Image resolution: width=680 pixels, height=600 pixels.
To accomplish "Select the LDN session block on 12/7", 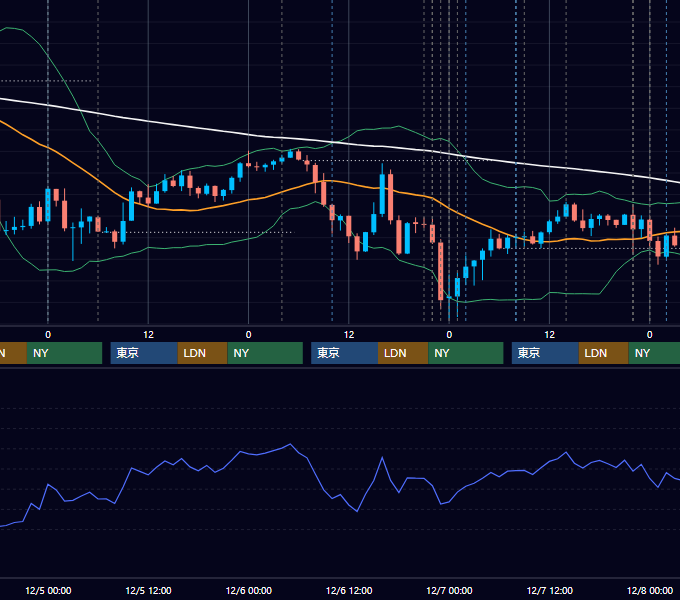I will point(604,353).
